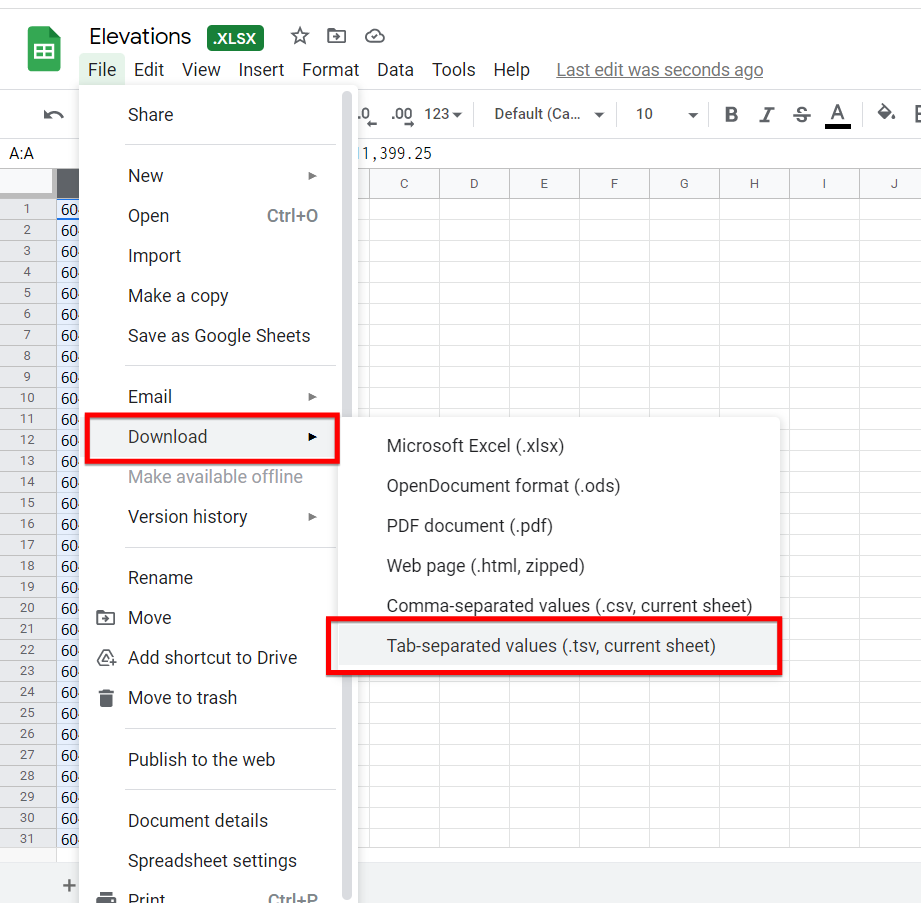Star the Elevations document
The image size is (921, 903).
300,36
